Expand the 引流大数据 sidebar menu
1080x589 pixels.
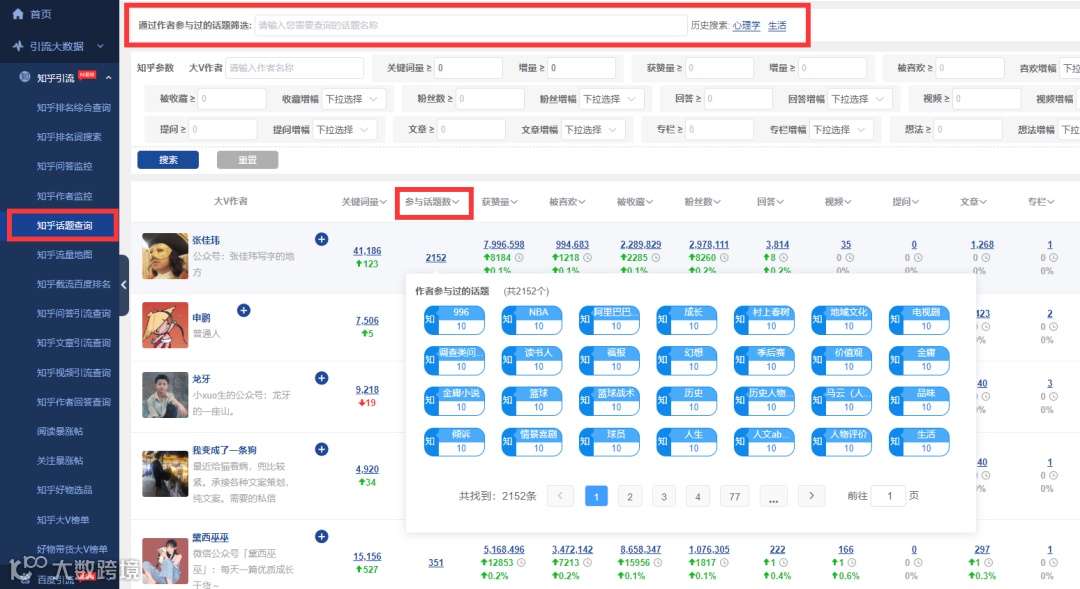101,46
